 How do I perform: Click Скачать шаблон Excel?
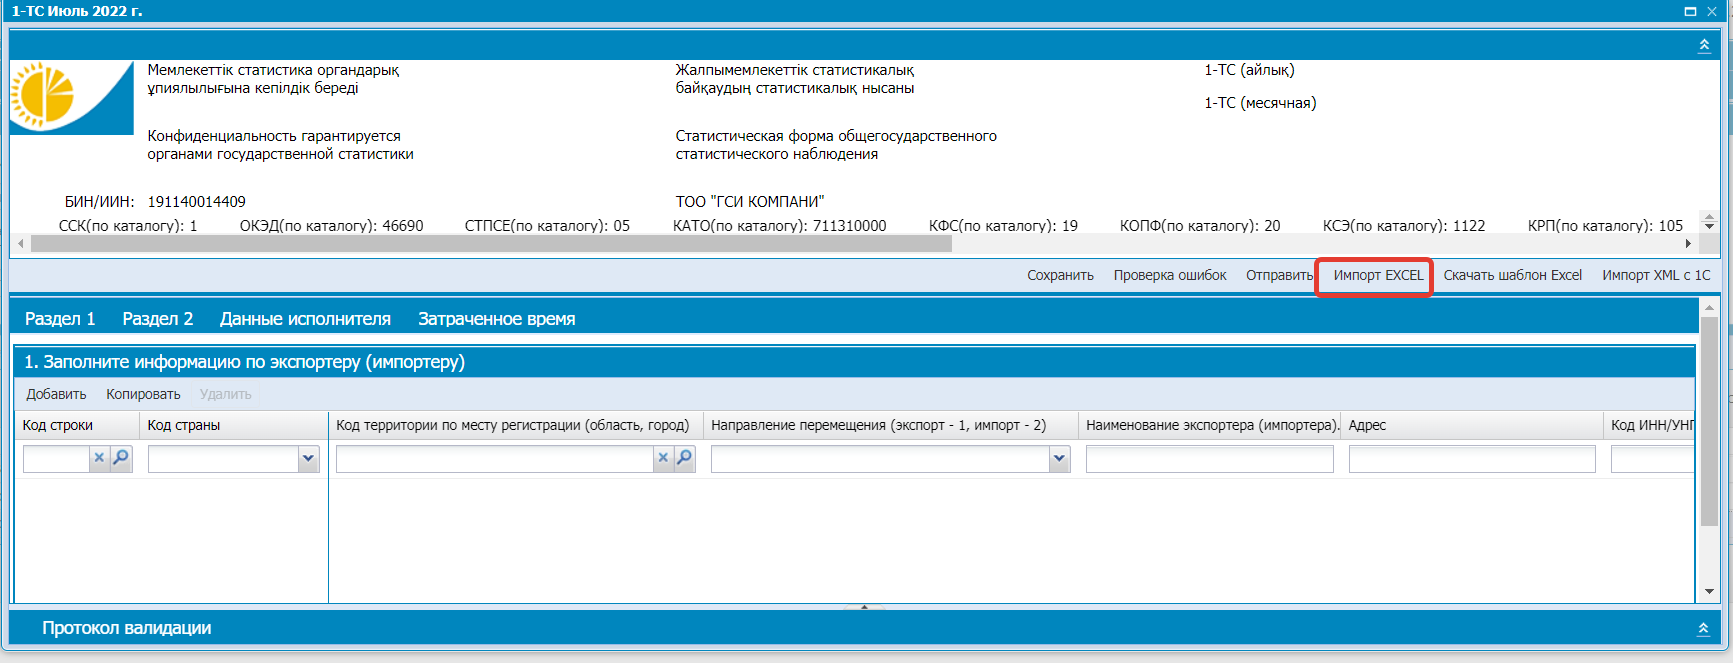point(1512,276)
